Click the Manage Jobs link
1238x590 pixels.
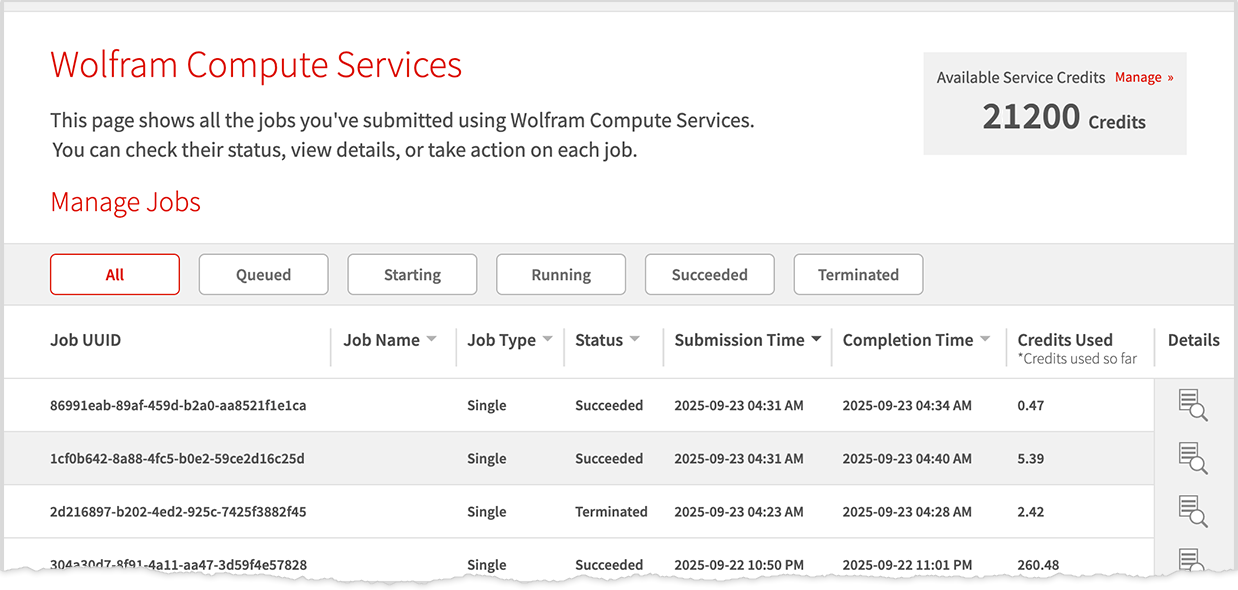tap(125, 202)
